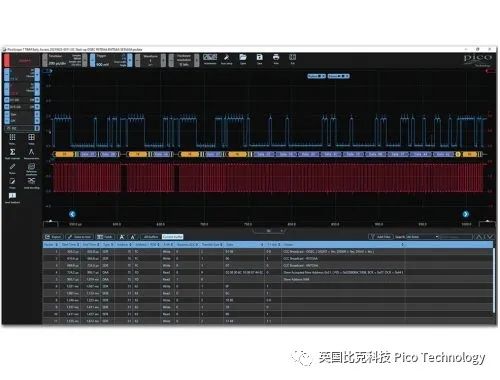Image resolution: width=500 pixels, height=380 pixels.
Task: Select the Rulers tool icon
Action: coord(12,168)
